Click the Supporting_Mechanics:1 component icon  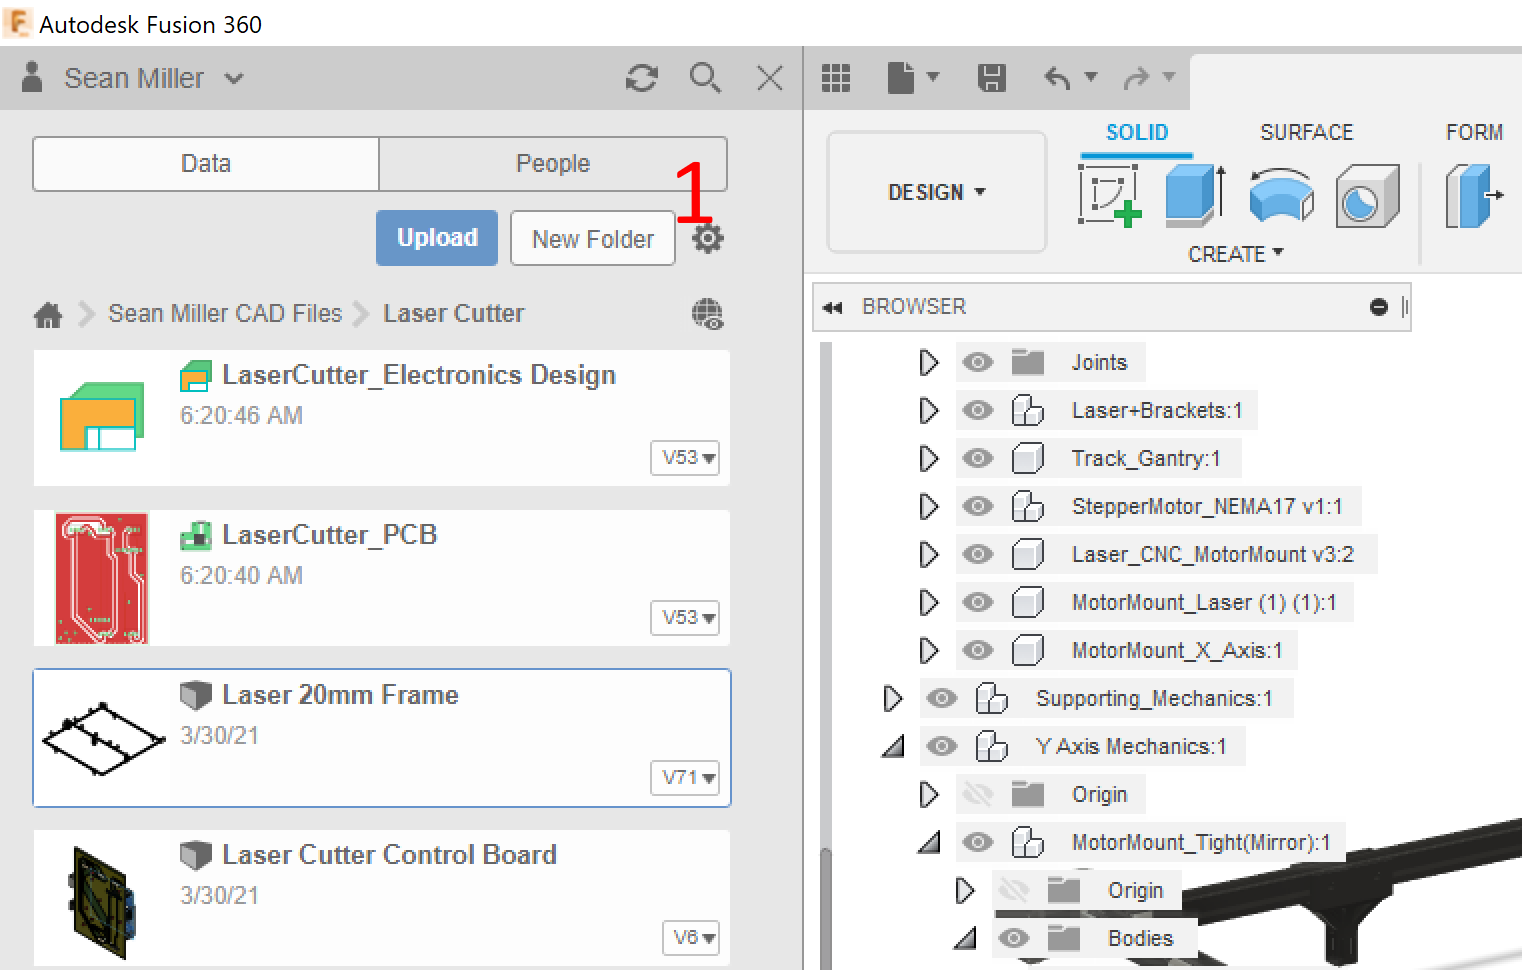tap(992, 698)
